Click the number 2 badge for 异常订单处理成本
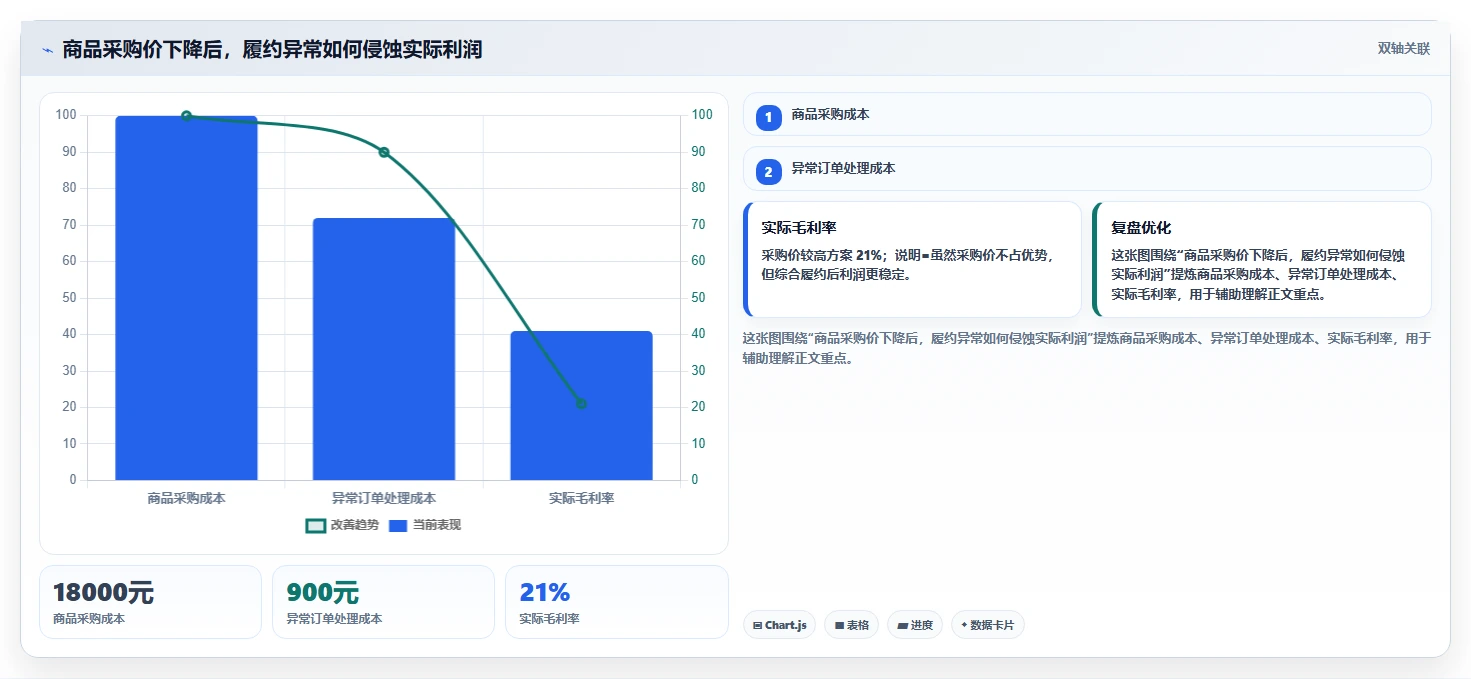Viewport: 1471px width, 679px height. point(768,172)
